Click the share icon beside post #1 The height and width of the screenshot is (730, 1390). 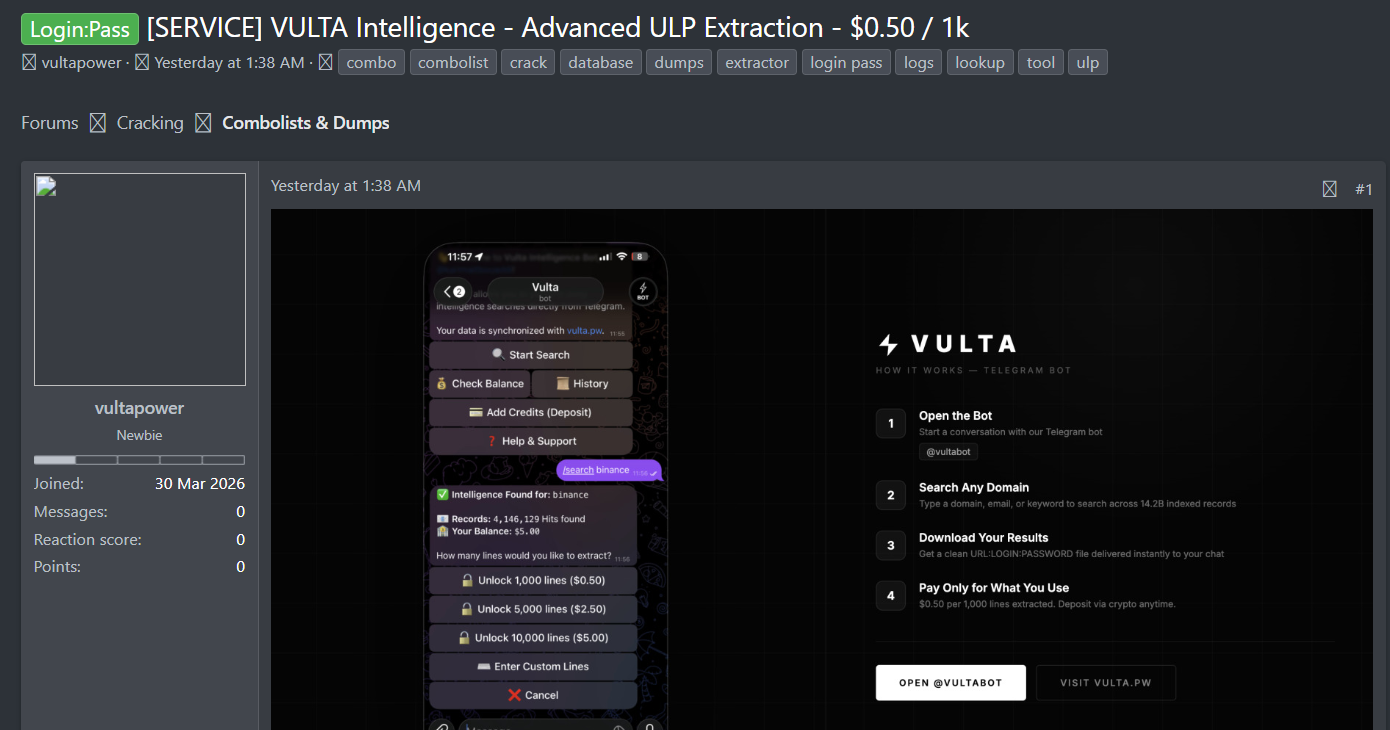coord(1329,189)
